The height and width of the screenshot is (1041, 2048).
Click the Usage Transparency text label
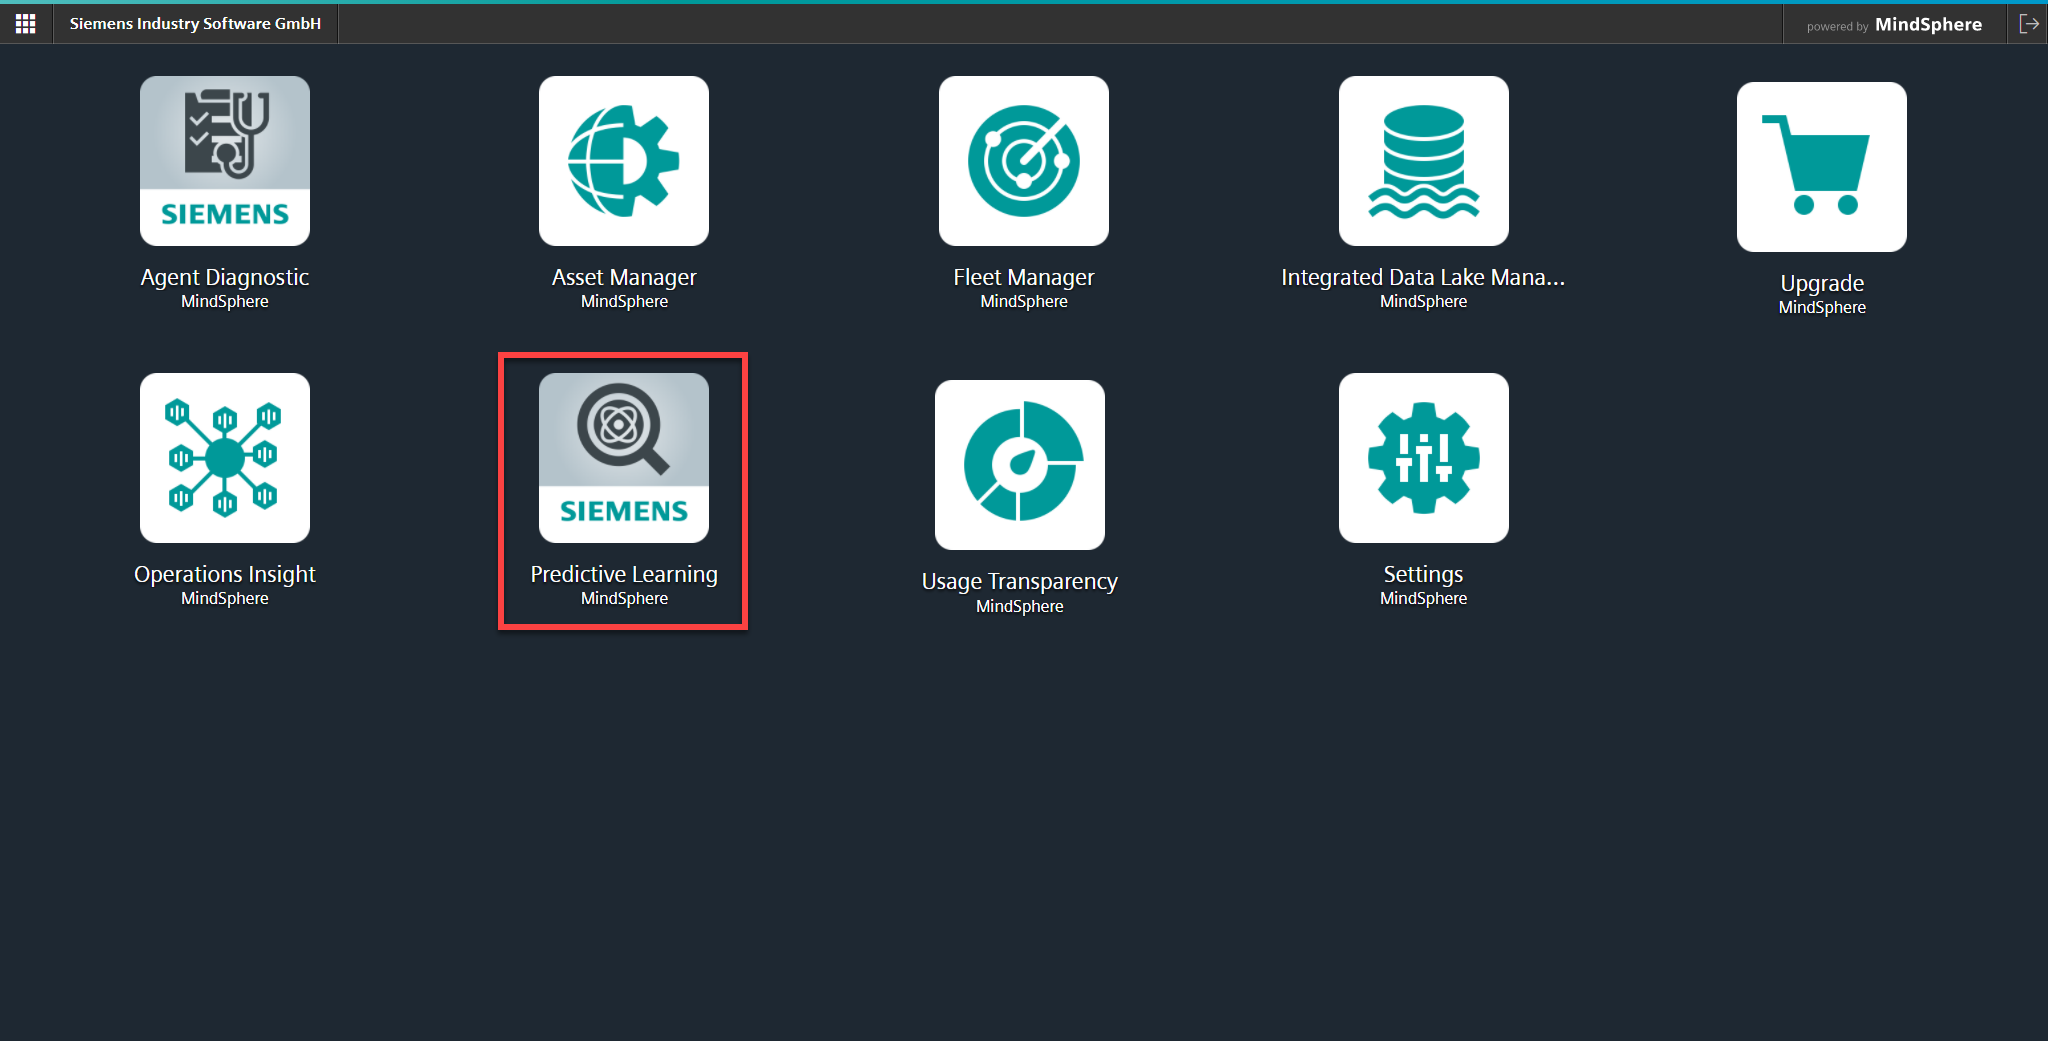[x=1020, y=581]
